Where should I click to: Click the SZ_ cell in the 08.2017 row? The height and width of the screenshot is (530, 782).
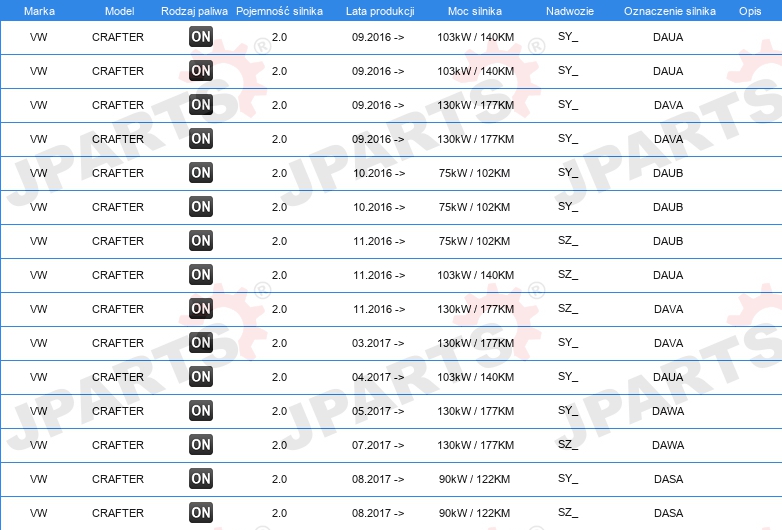(x=568, y=512)
